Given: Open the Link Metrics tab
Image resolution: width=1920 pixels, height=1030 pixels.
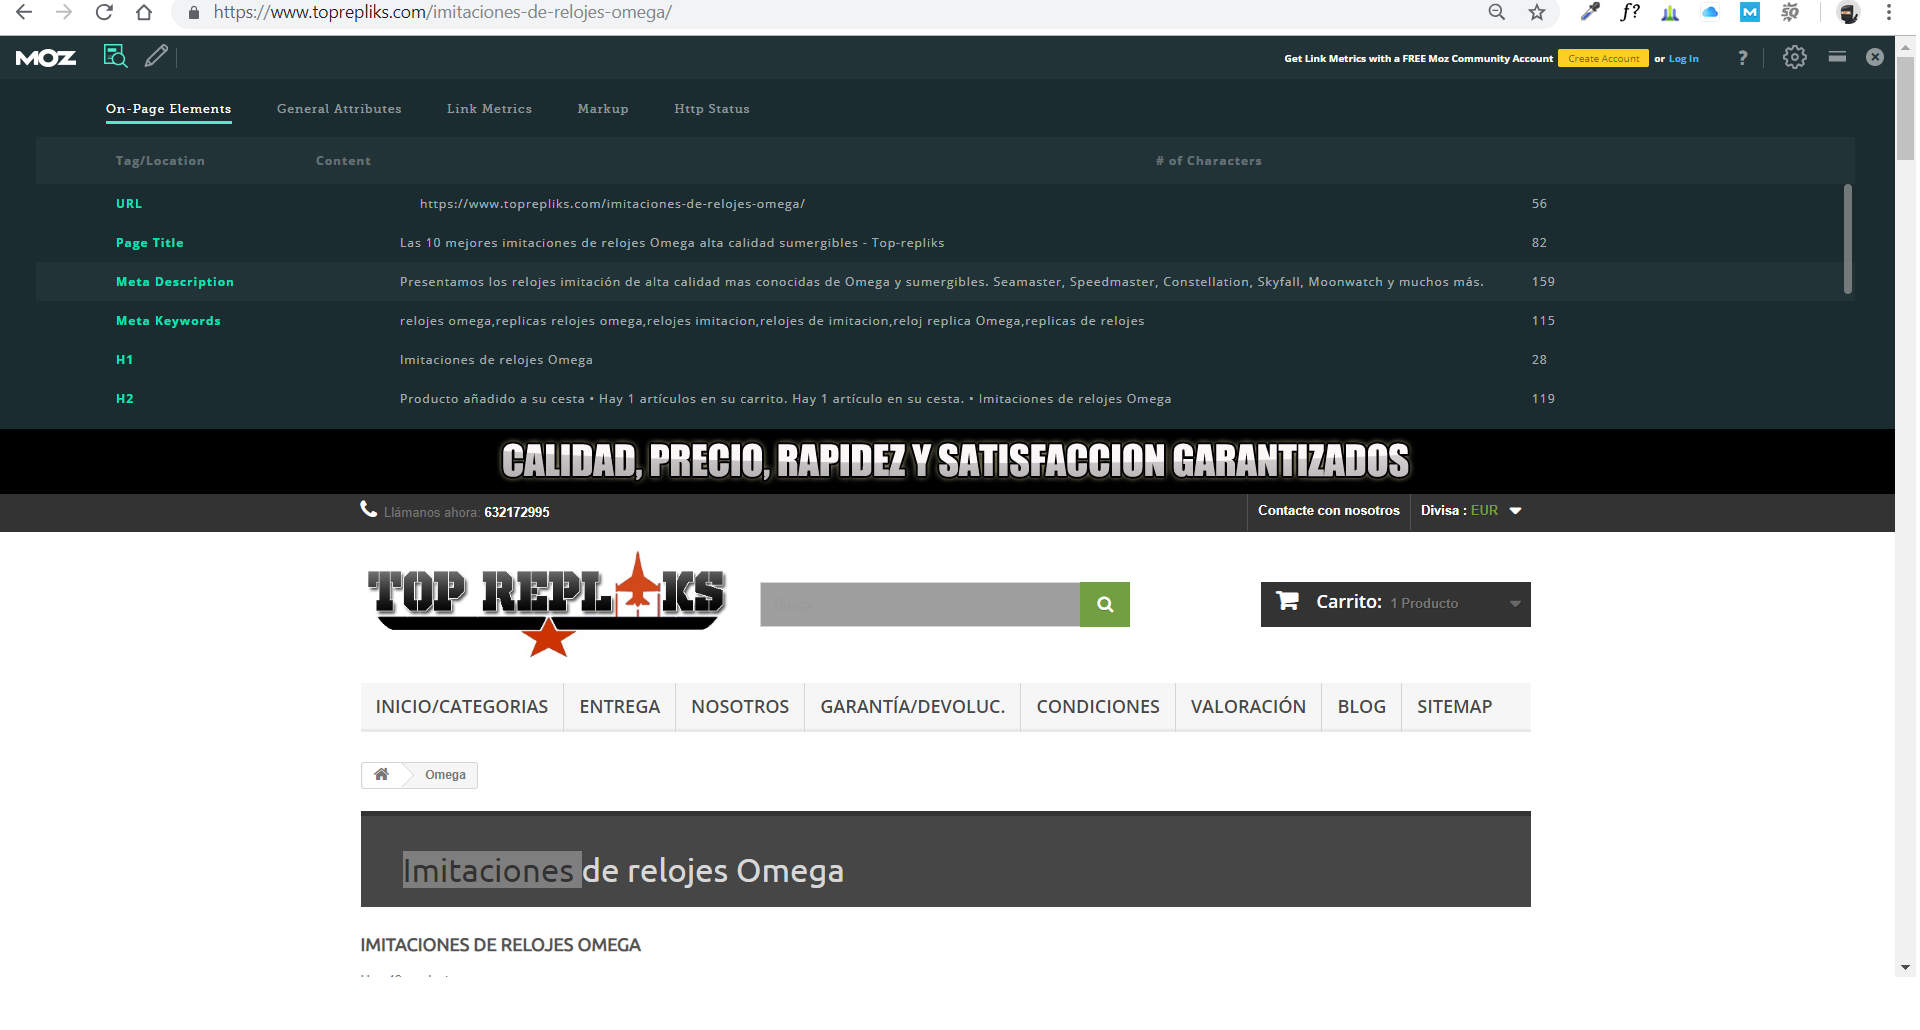Looking at the screenshot, I should tap(489, 109).
